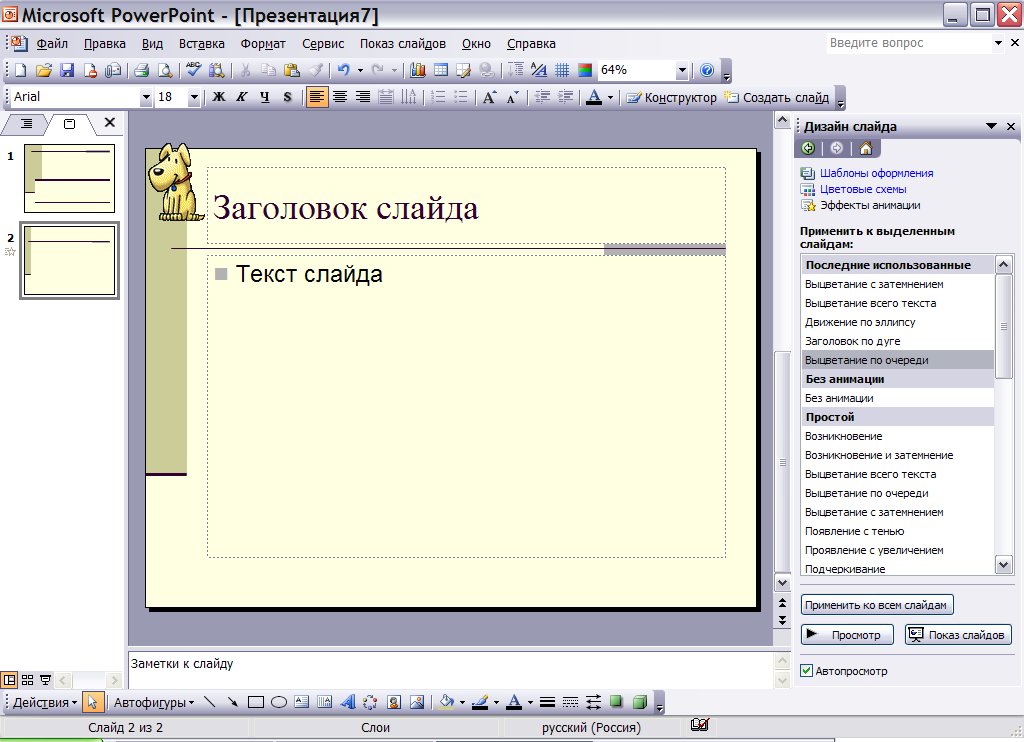Viewport: 1024px width, 742px height.
Task: Click the drawing toolbar font color A
Action: click(515, 702)
